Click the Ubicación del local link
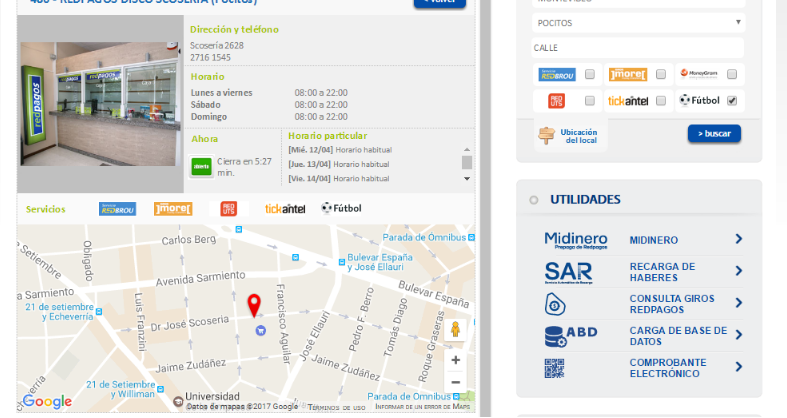 pyautogui.click(x=579, y=136)
